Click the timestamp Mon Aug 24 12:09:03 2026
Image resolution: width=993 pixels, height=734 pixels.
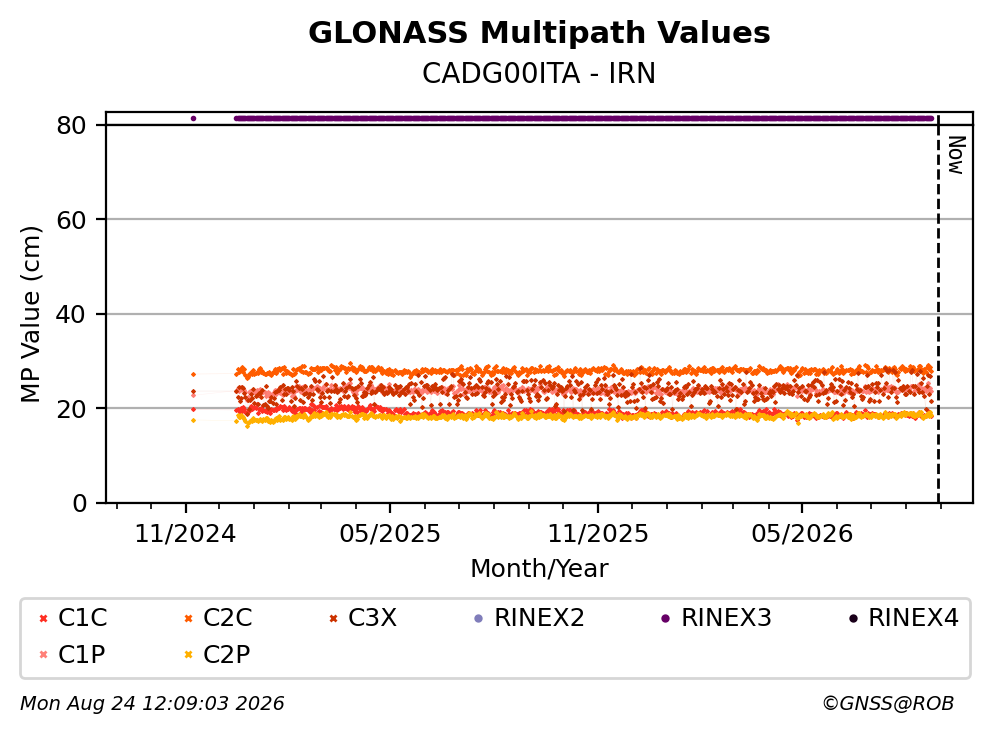(152, 703)
